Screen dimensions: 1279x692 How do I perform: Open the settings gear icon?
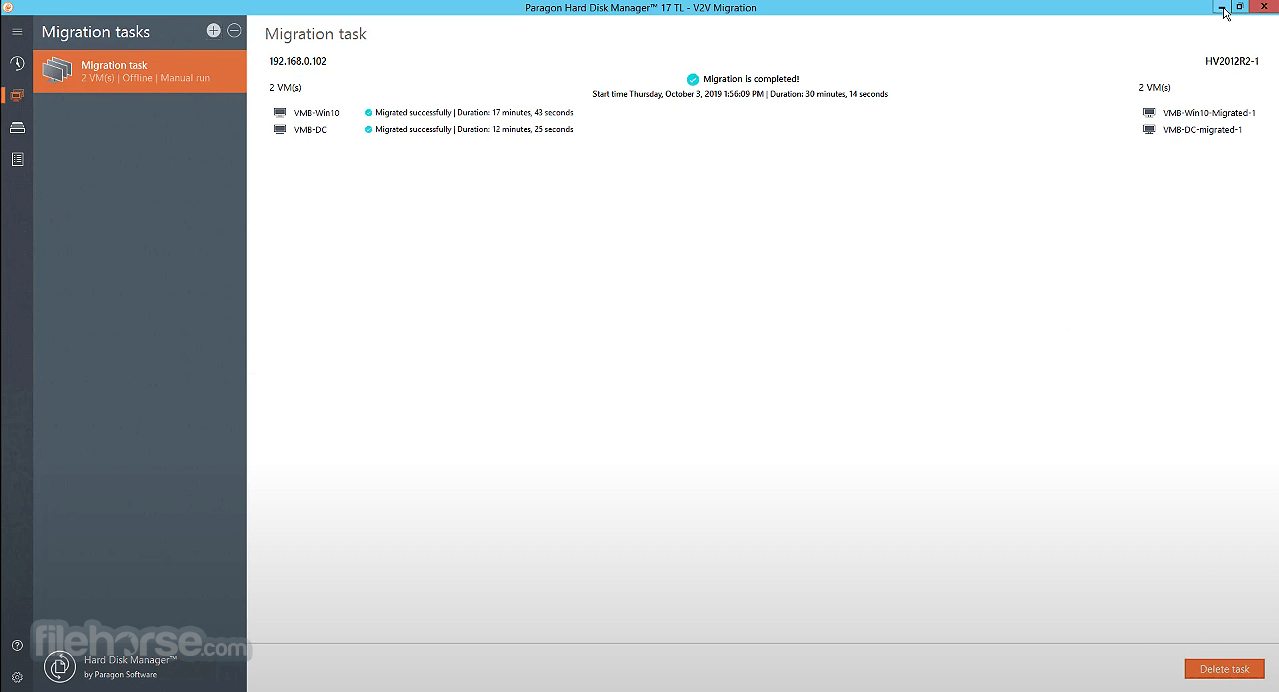coord(17,677)
